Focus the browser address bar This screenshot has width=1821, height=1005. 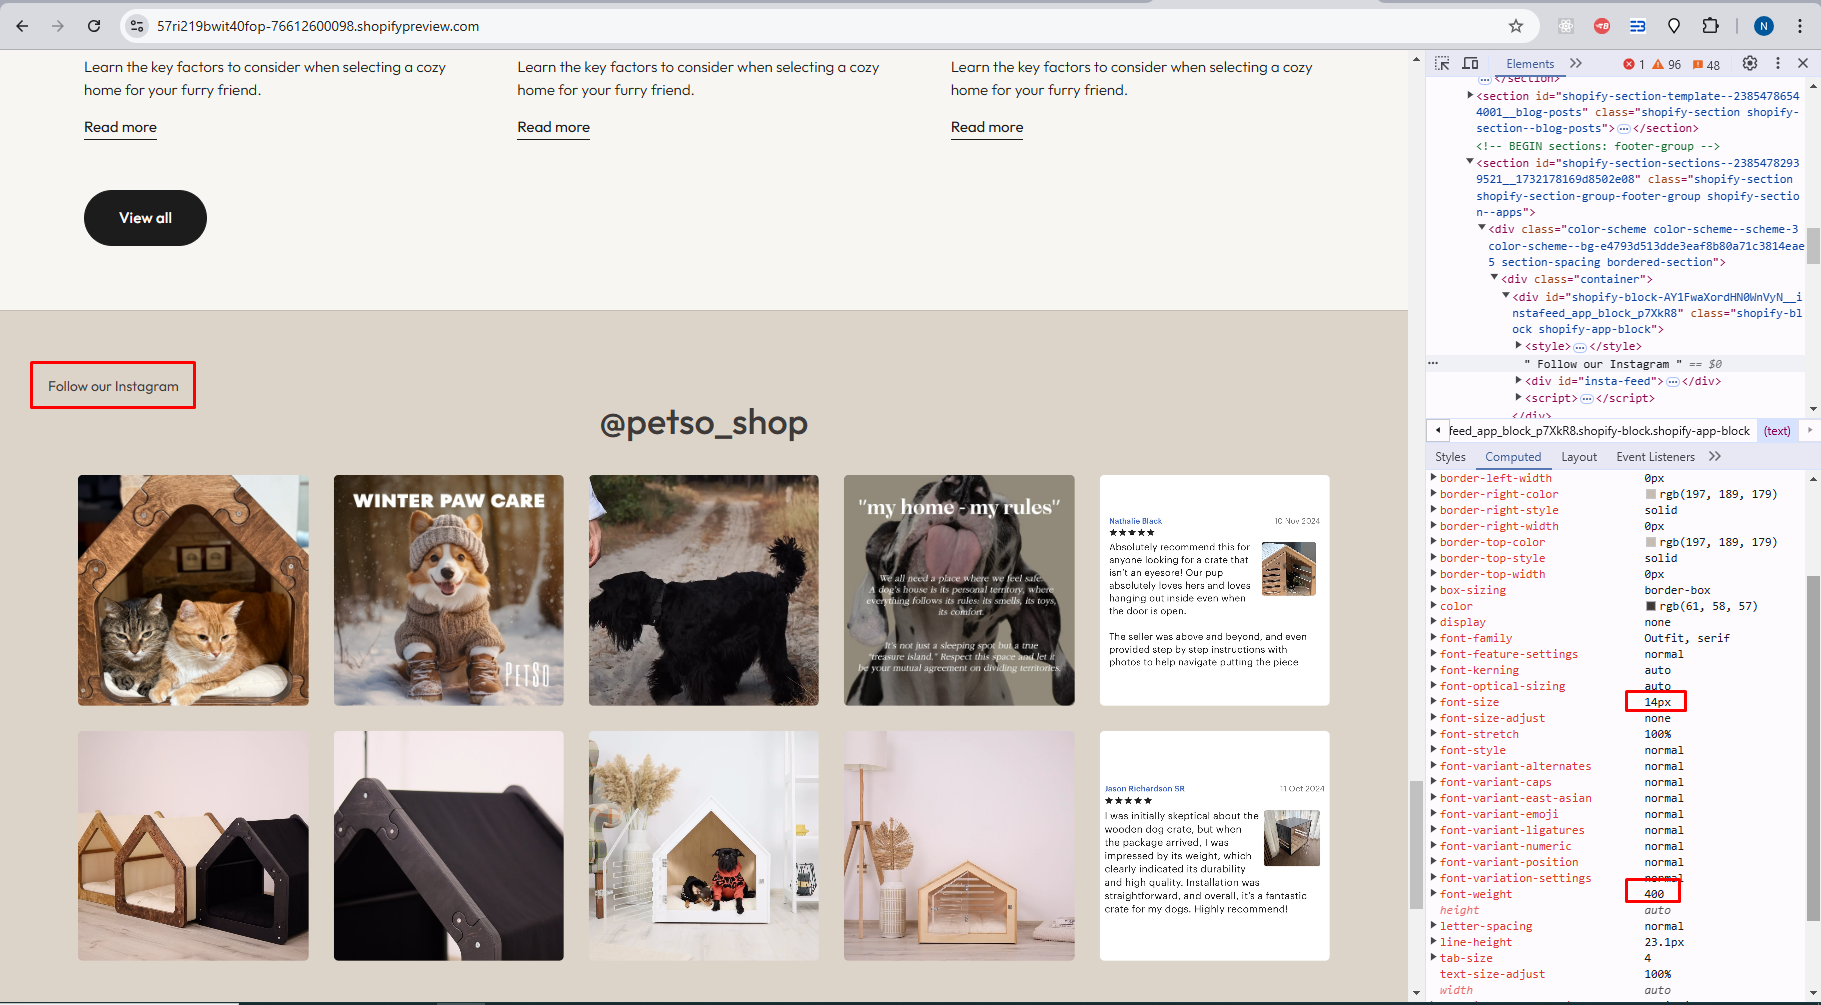click(x=820, y=26)
